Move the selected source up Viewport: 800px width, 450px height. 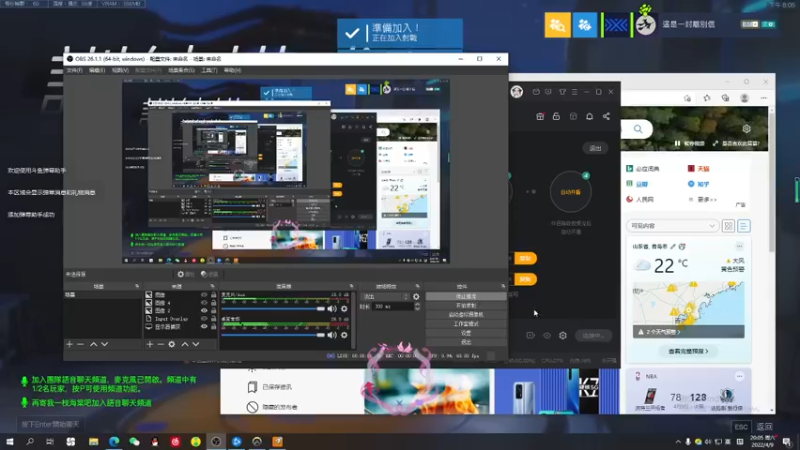185,344
